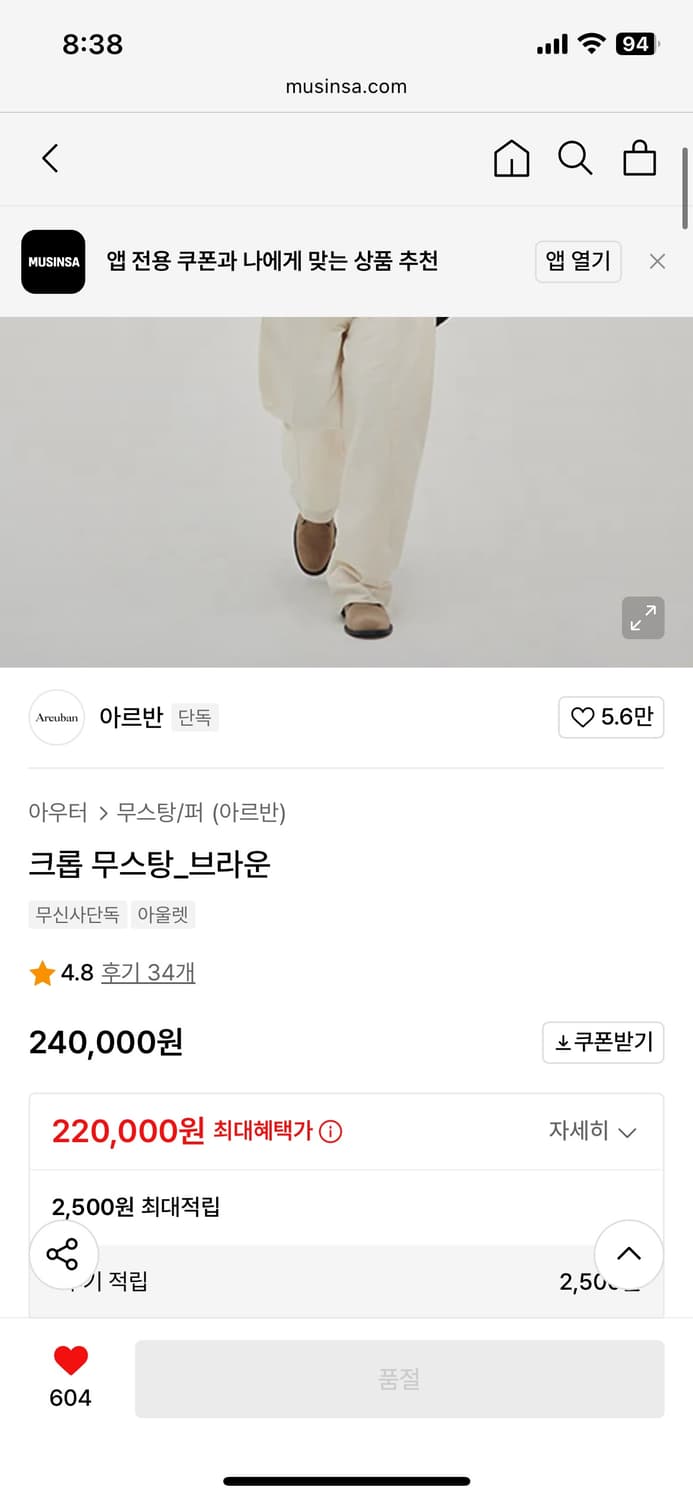
Task: Dismiss the app promotion banner
Action: [657, 261]
